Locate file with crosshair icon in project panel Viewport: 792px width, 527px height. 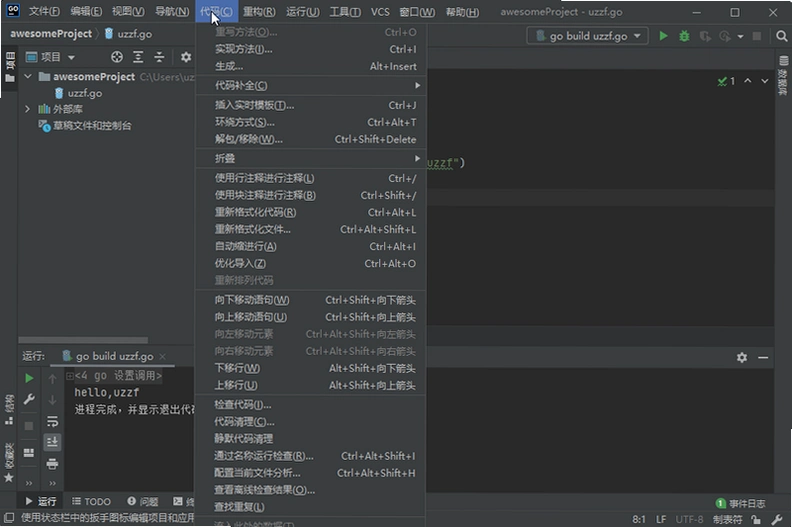[117, 57]
